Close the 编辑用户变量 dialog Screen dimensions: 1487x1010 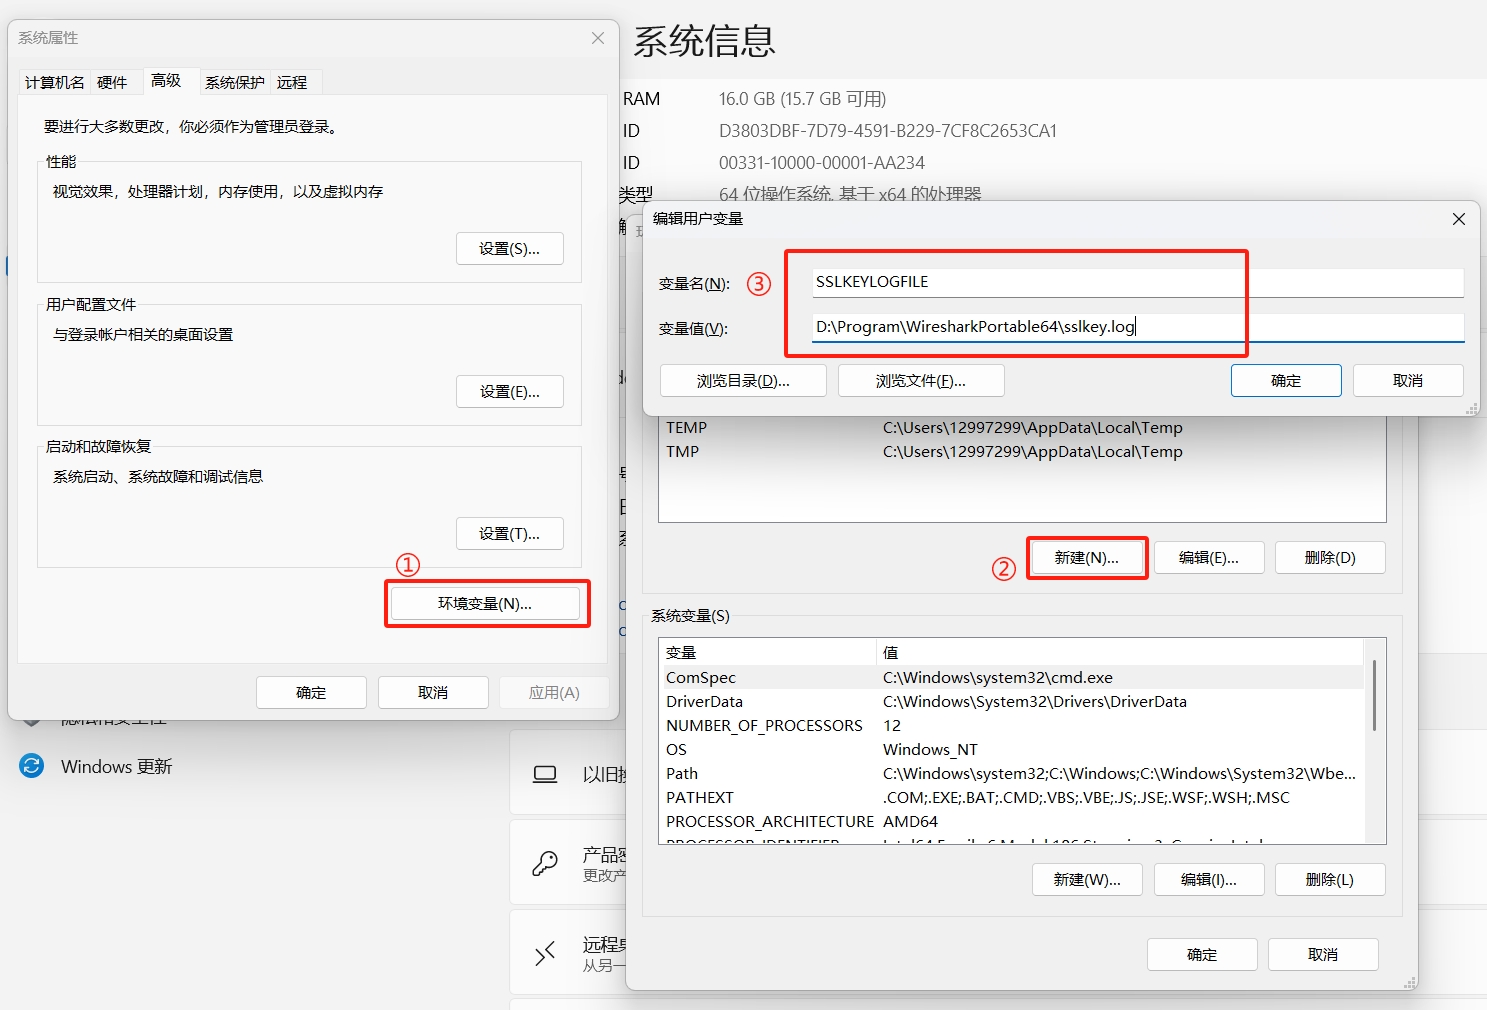(1458, 218)
